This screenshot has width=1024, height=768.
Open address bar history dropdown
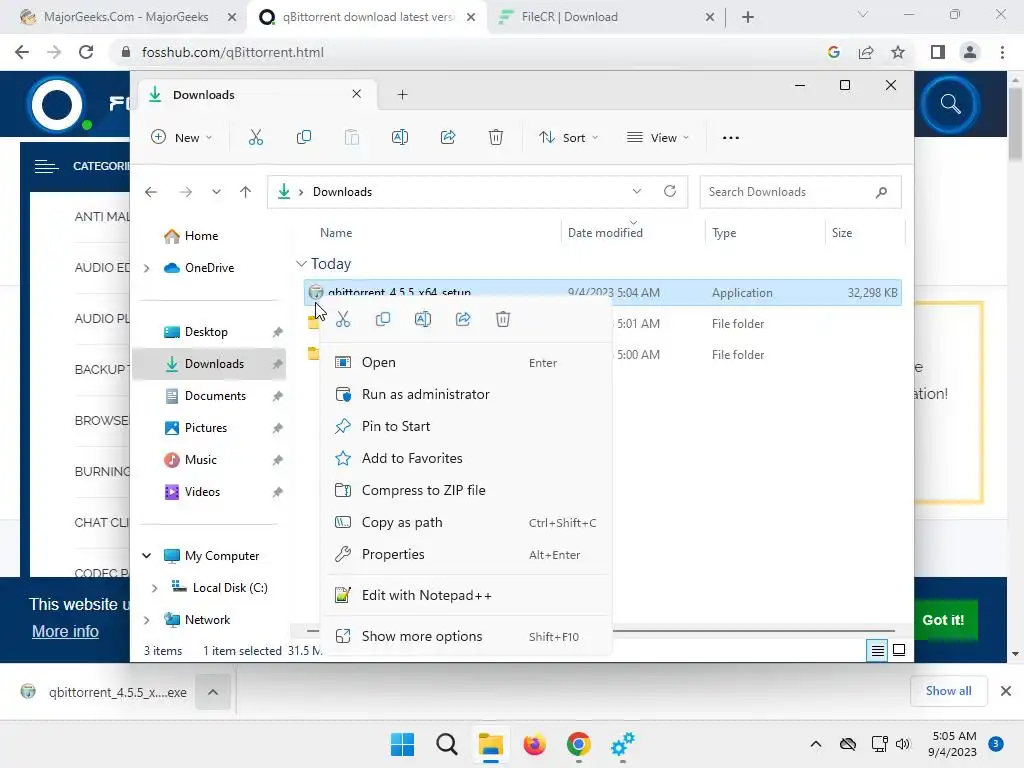click(637, 191)
